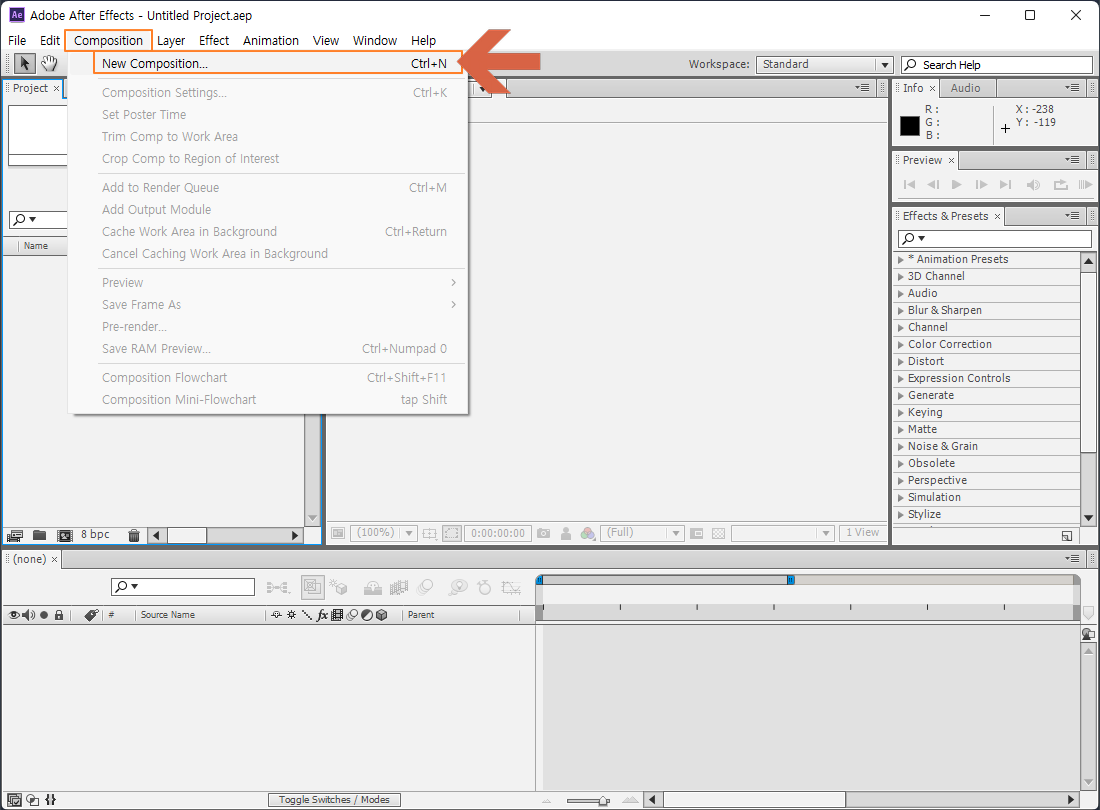Expand or collapse layer switches pane icon

[x=14, y=799]
